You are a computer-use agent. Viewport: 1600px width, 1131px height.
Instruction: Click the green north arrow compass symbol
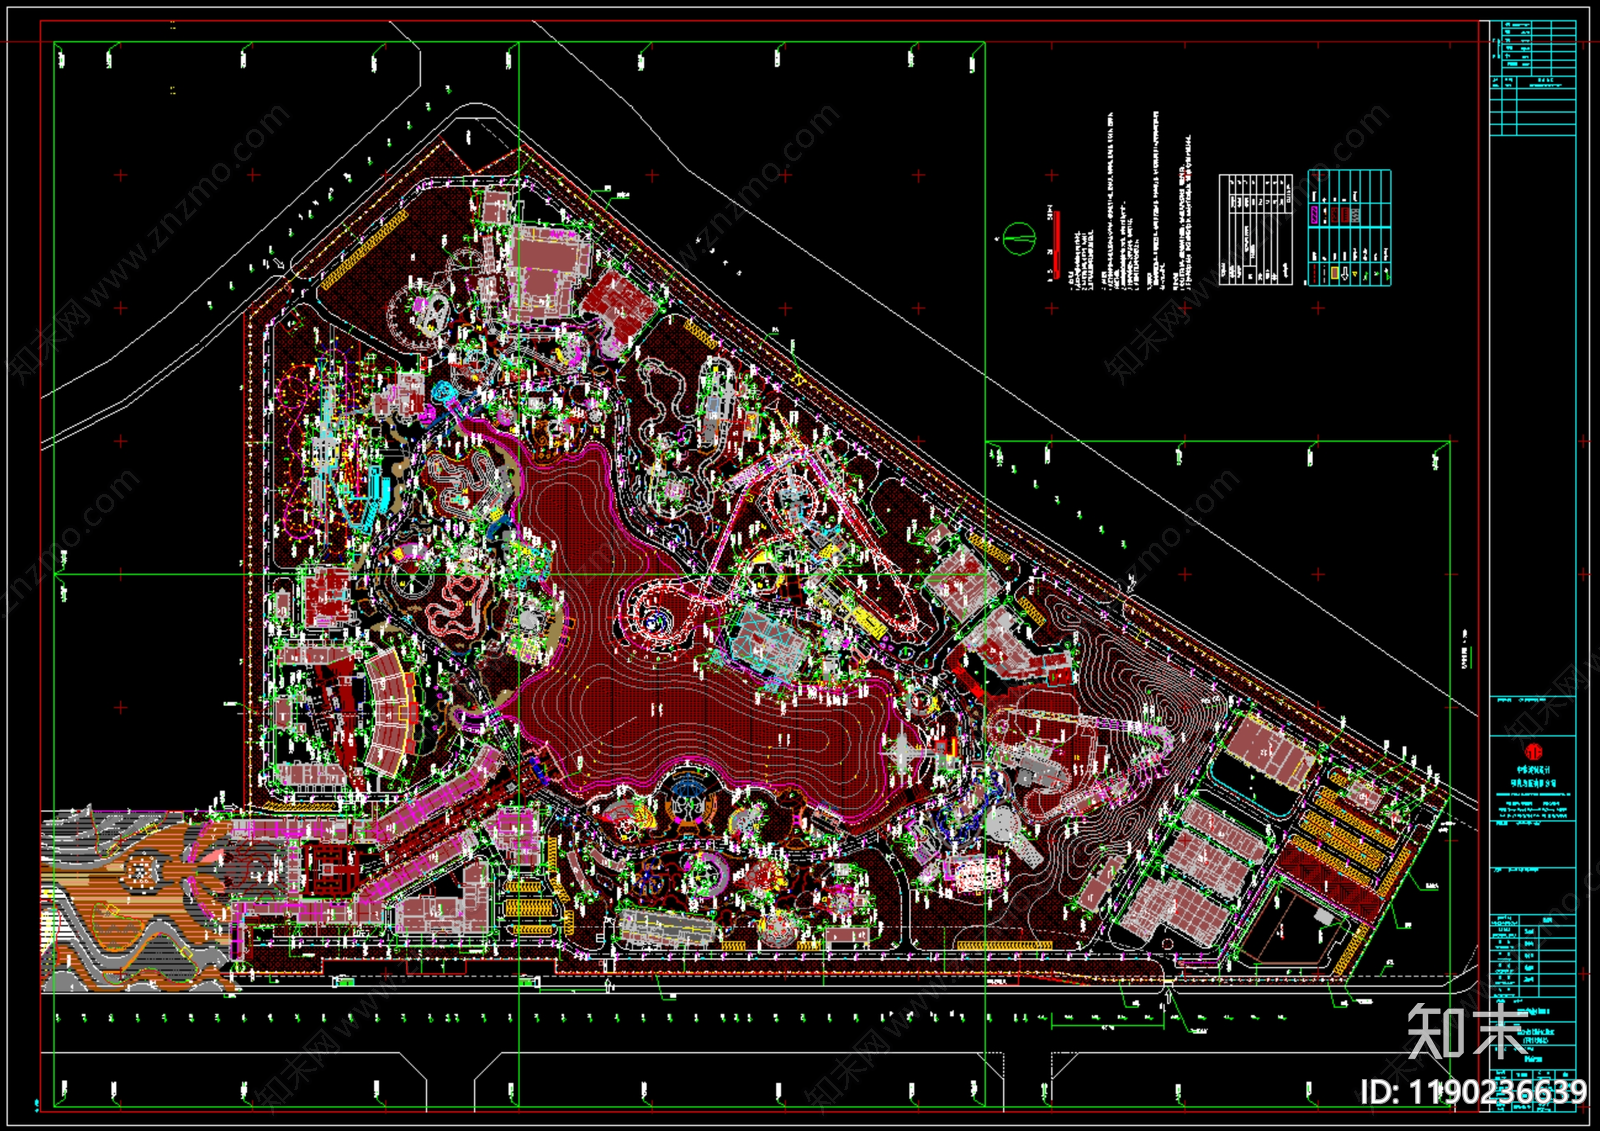pos(1018,239)
